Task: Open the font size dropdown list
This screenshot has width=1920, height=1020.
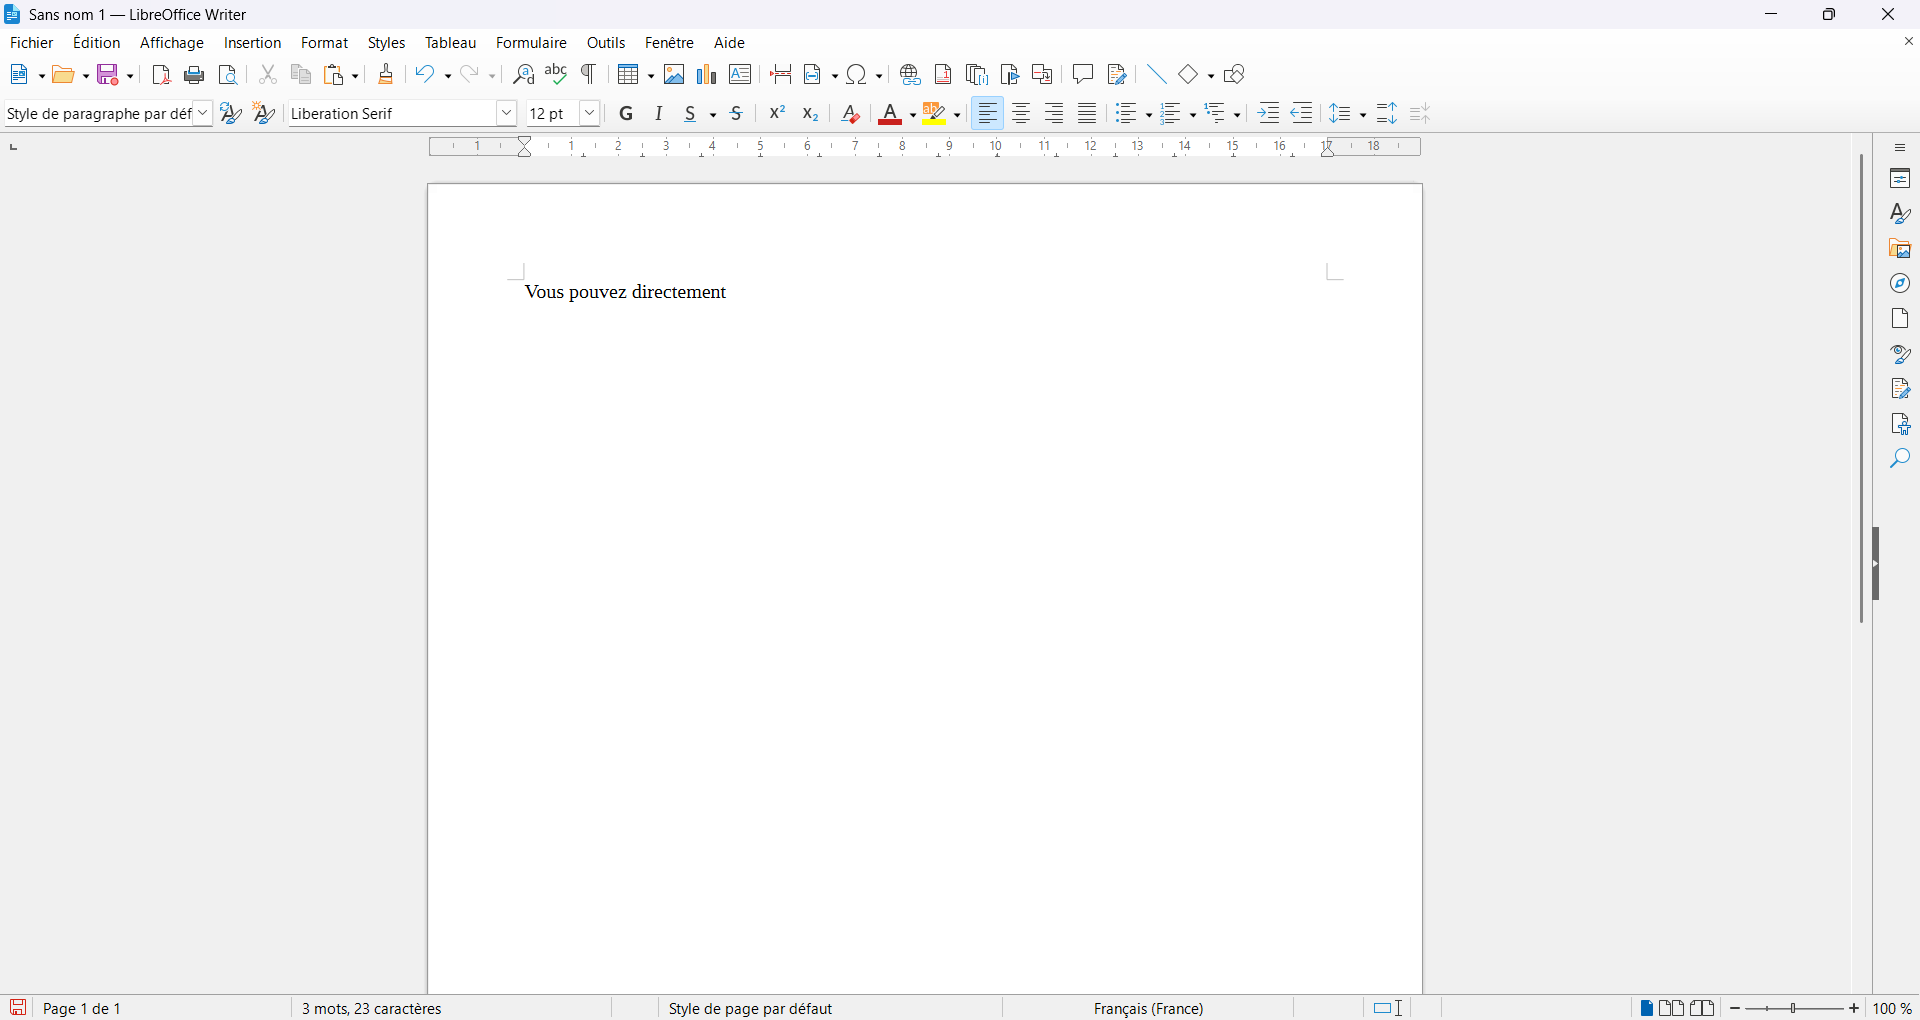Action: [590, 114]
